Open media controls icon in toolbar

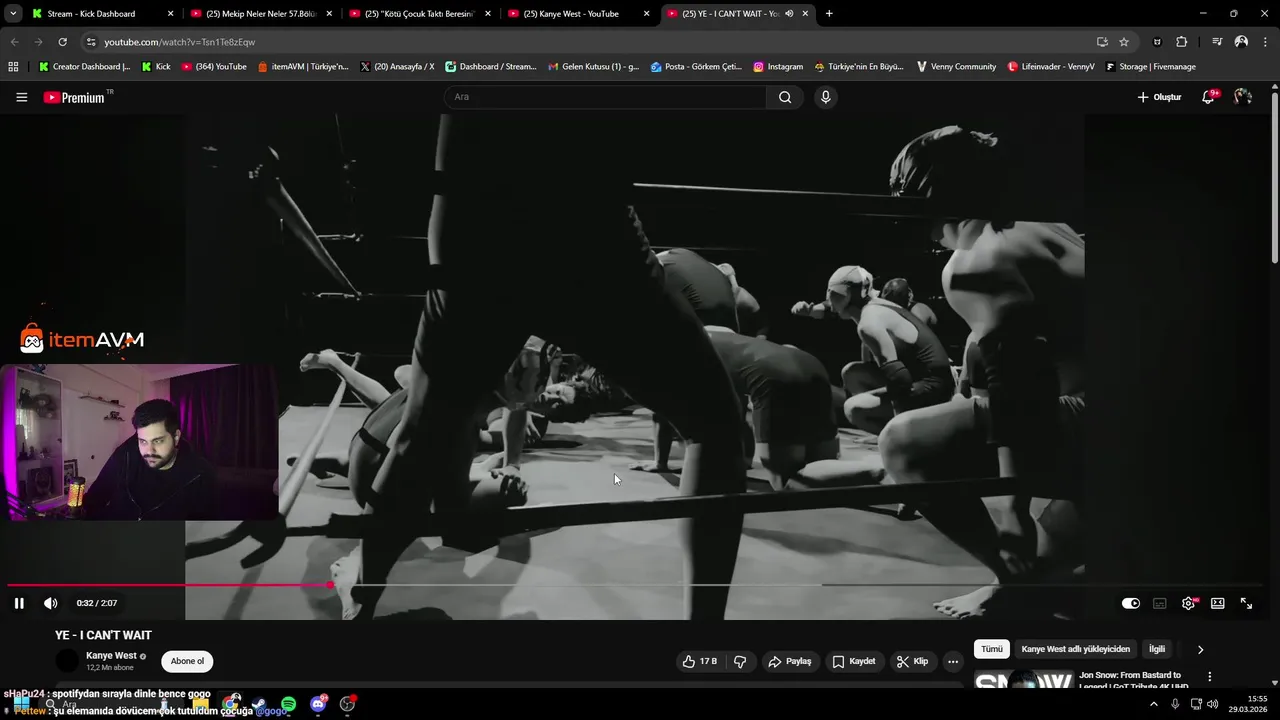coord(1217,42)
